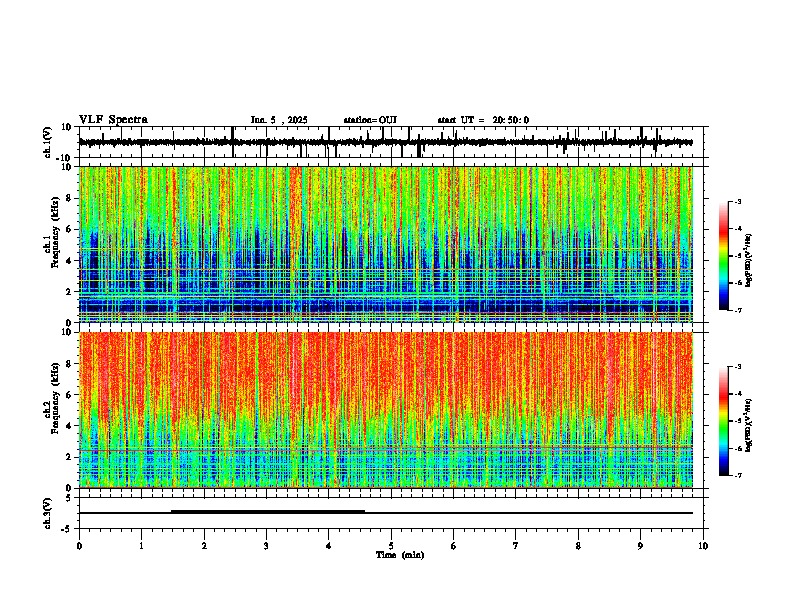The height and width of the screenshot is (612, 792).
Task: Click the -3 label on ch.1 color bar
Action: (x=737, y=202)
